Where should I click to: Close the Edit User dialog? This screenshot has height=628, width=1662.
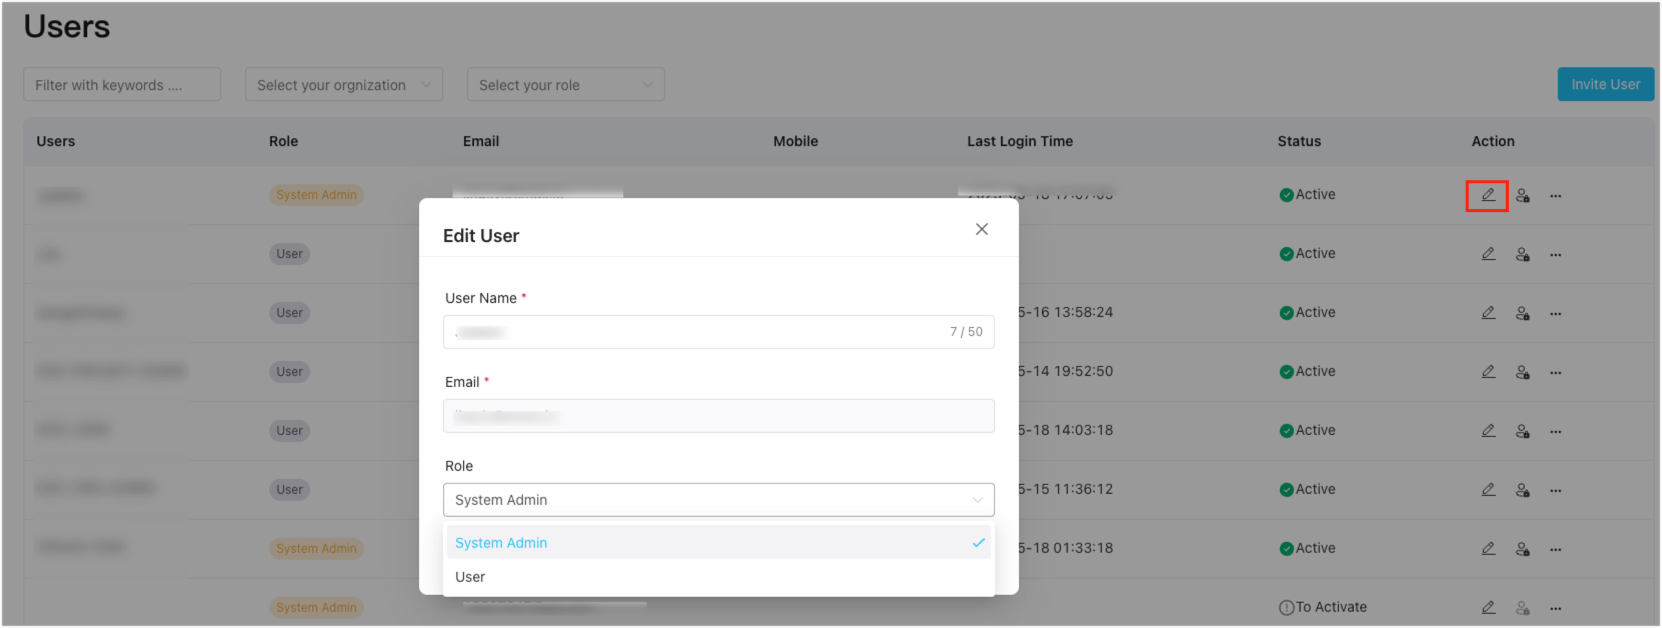981,229
